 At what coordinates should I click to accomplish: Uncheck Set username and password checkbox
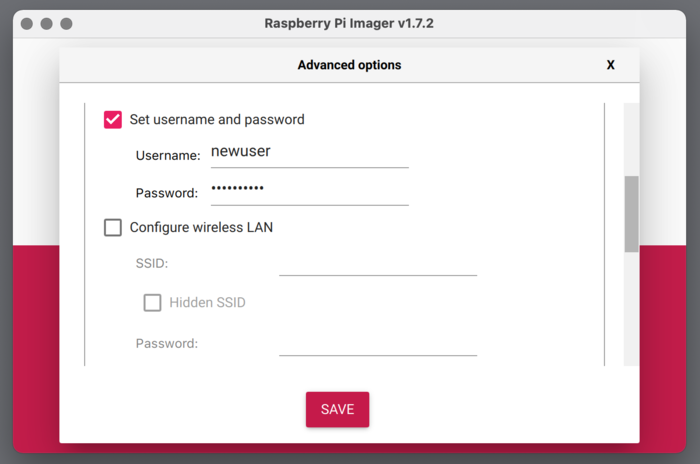[x=112, y=120]
